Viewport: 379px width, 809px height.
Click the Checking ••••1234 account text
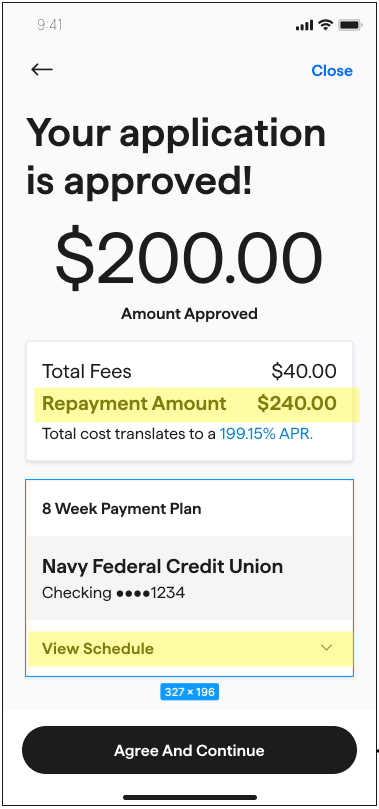(x=113, y=593)
